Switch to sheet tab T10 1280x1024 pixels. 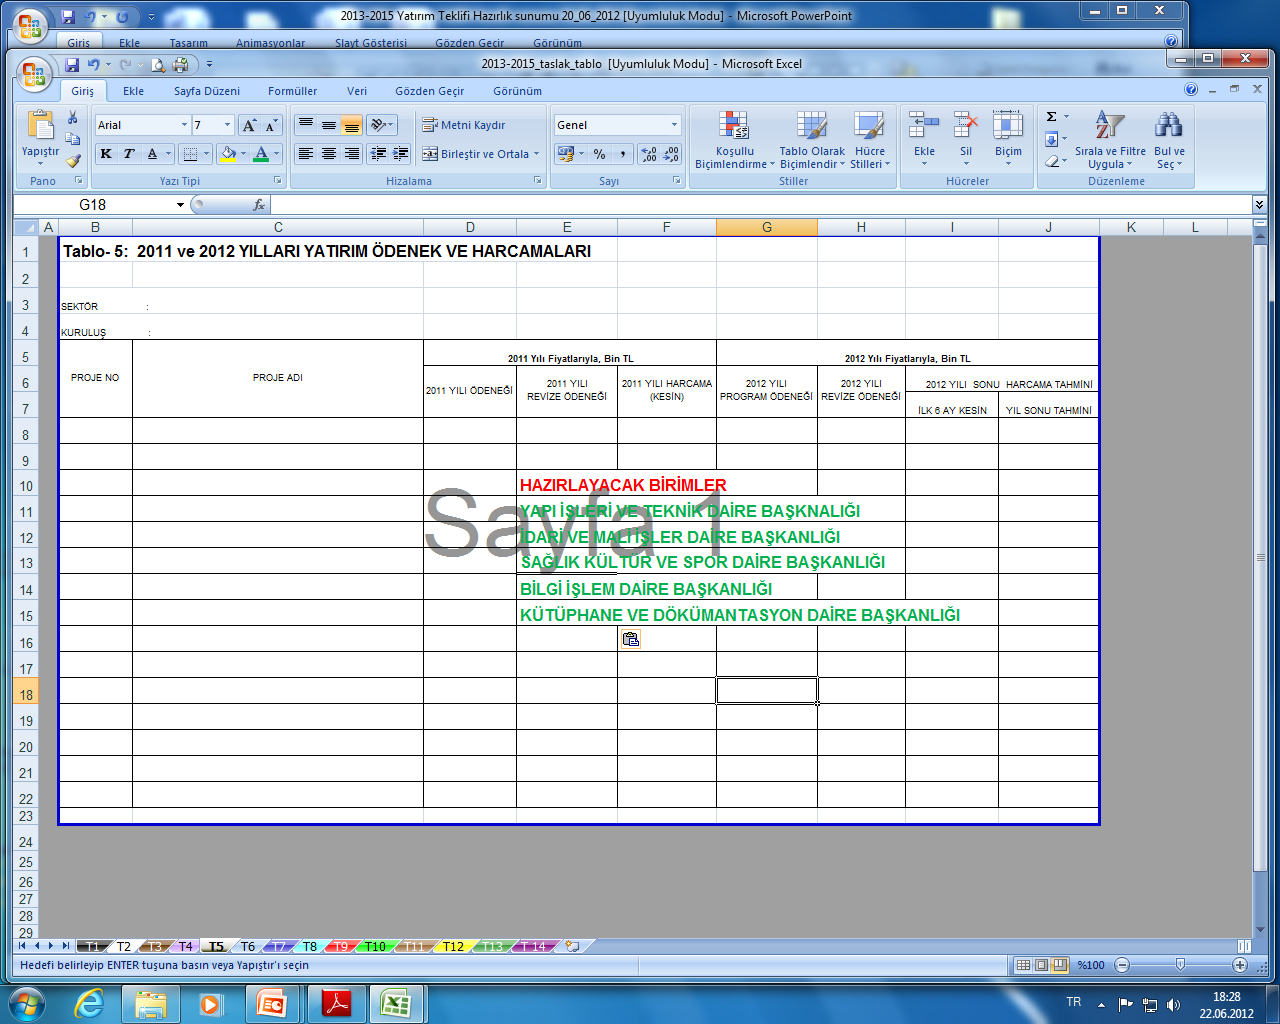point(375,946)
